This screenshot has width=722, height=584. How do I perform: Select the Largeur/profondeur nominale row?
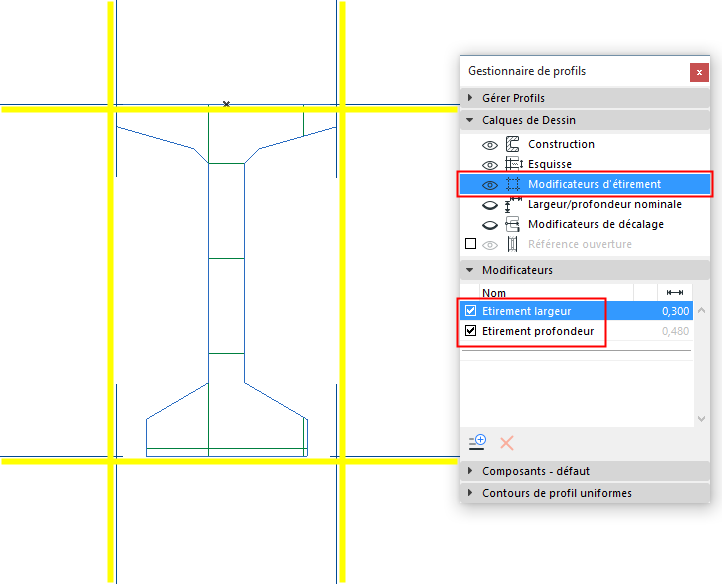pos(585,204)
